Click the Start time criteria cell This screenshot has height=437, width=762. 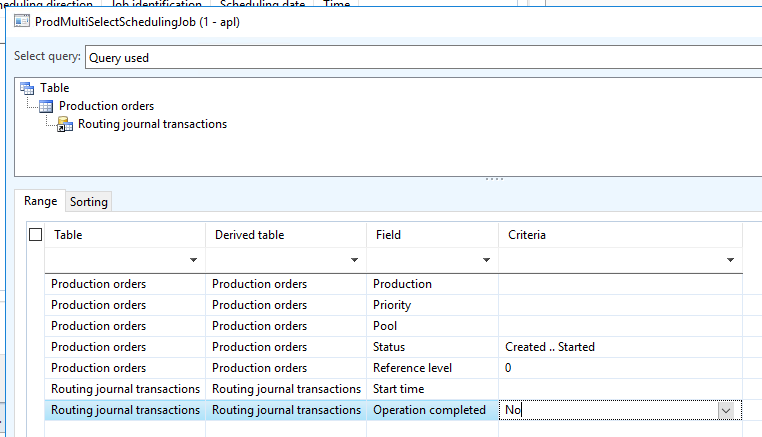click(621, 389)
